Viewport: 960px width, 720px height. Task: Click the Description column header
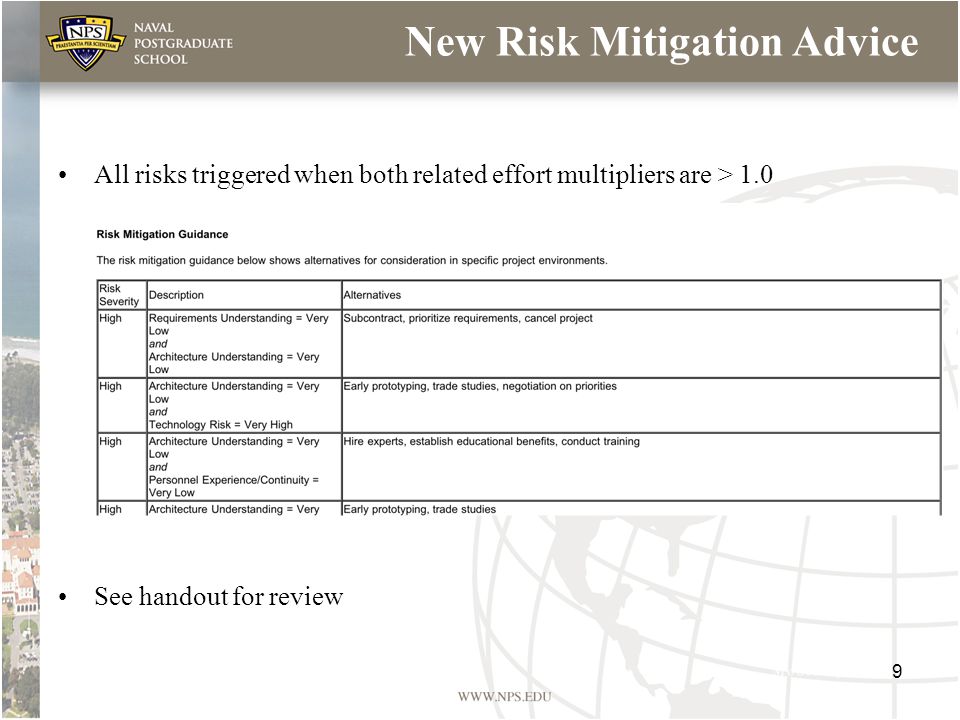[x=244, y=295]
